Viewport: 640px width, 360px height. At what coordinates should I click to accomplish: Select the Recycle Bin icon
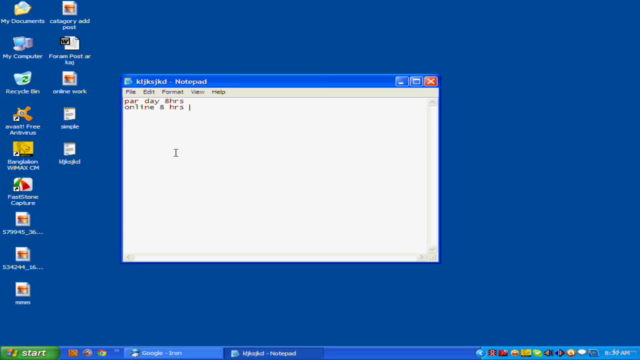pyautogui.click(x=22, y=82)
